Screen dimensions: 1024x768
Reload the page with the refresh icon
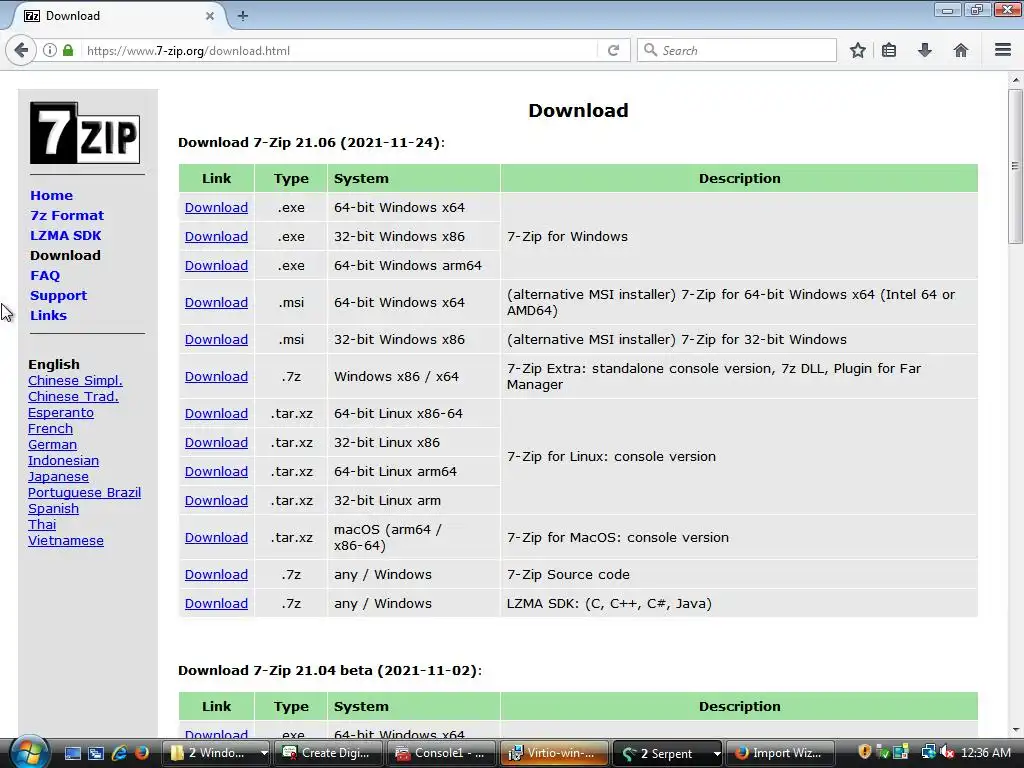click(613, 50)
